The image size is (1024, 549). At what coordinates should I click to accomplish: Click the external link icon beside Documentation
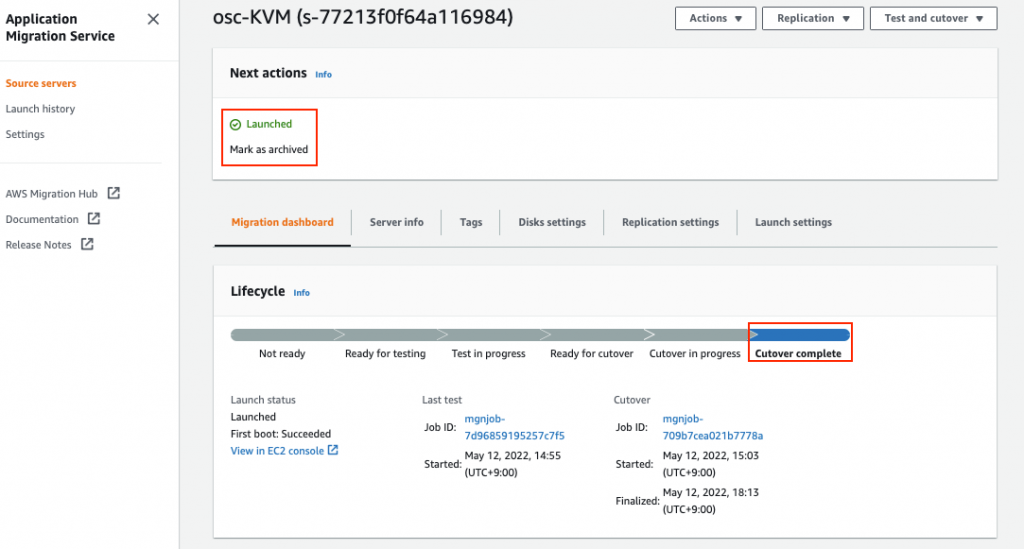94,219
